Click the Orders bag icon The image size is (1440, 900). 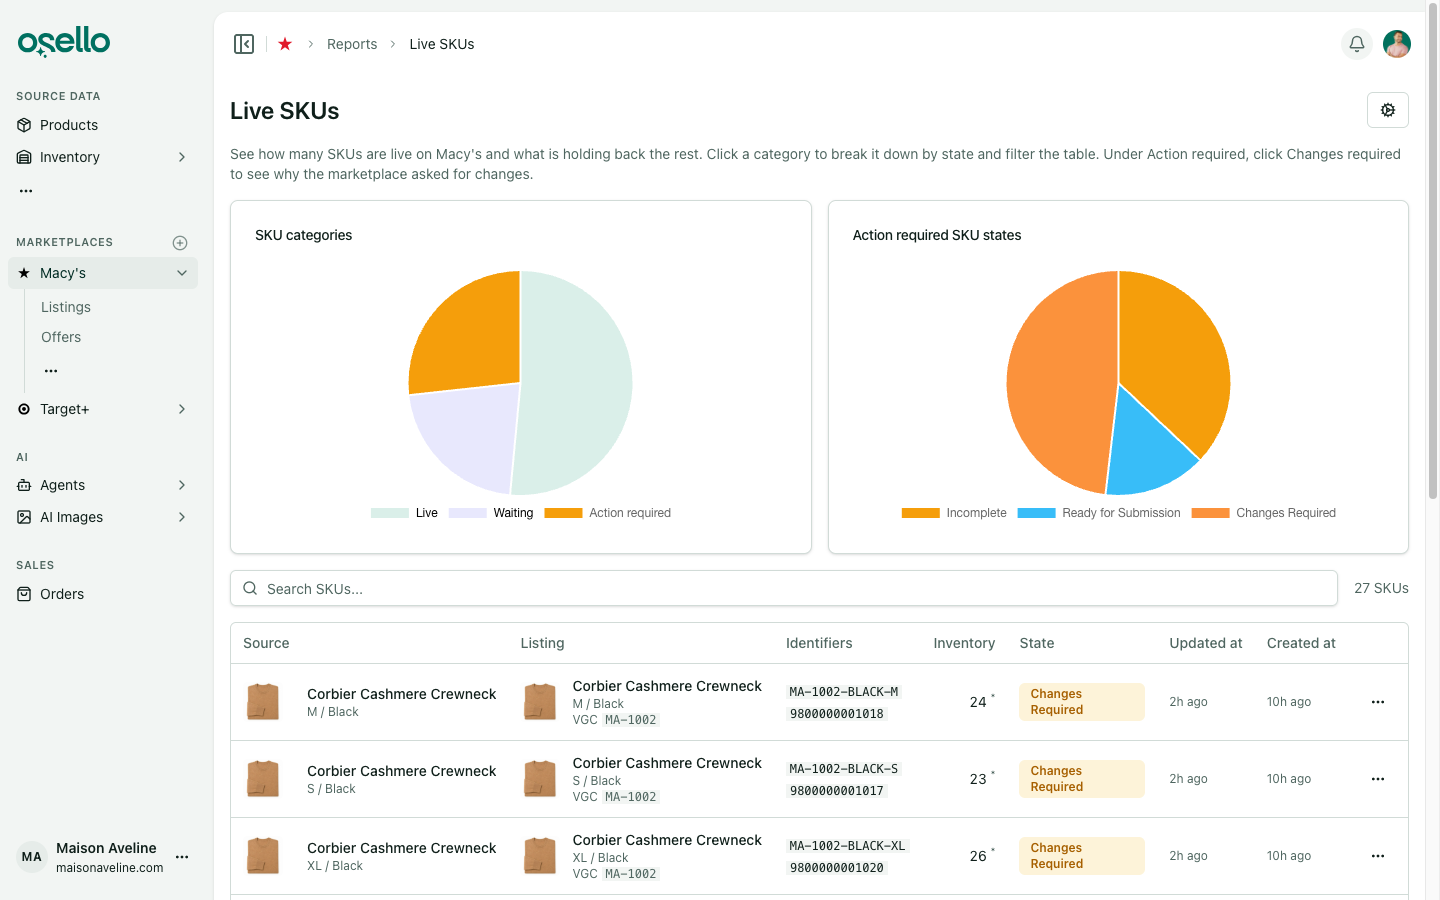pyautogui.click(x=24, y=594)
